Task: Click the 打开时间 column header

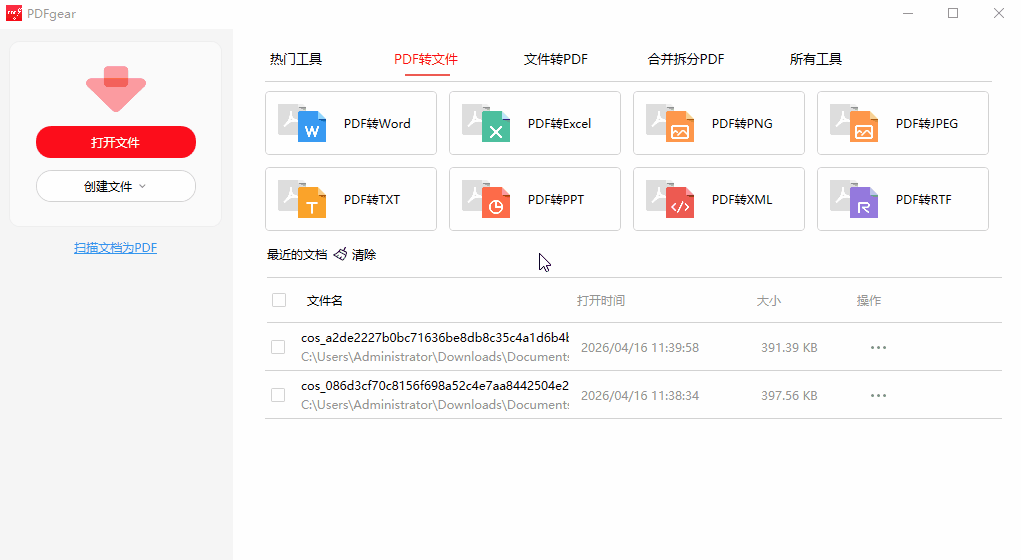Action: click(x=601, y=301)
